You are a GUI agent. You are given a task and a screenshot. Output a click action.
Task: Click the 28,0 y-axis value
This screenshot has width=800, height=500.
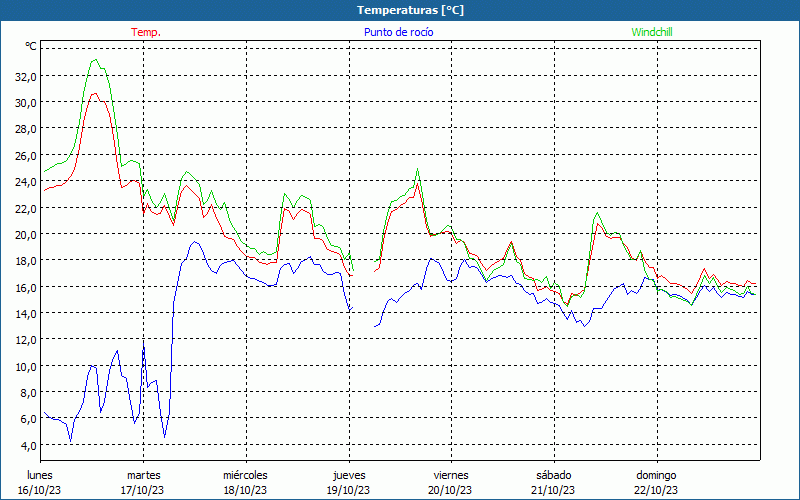click(26, 129)
